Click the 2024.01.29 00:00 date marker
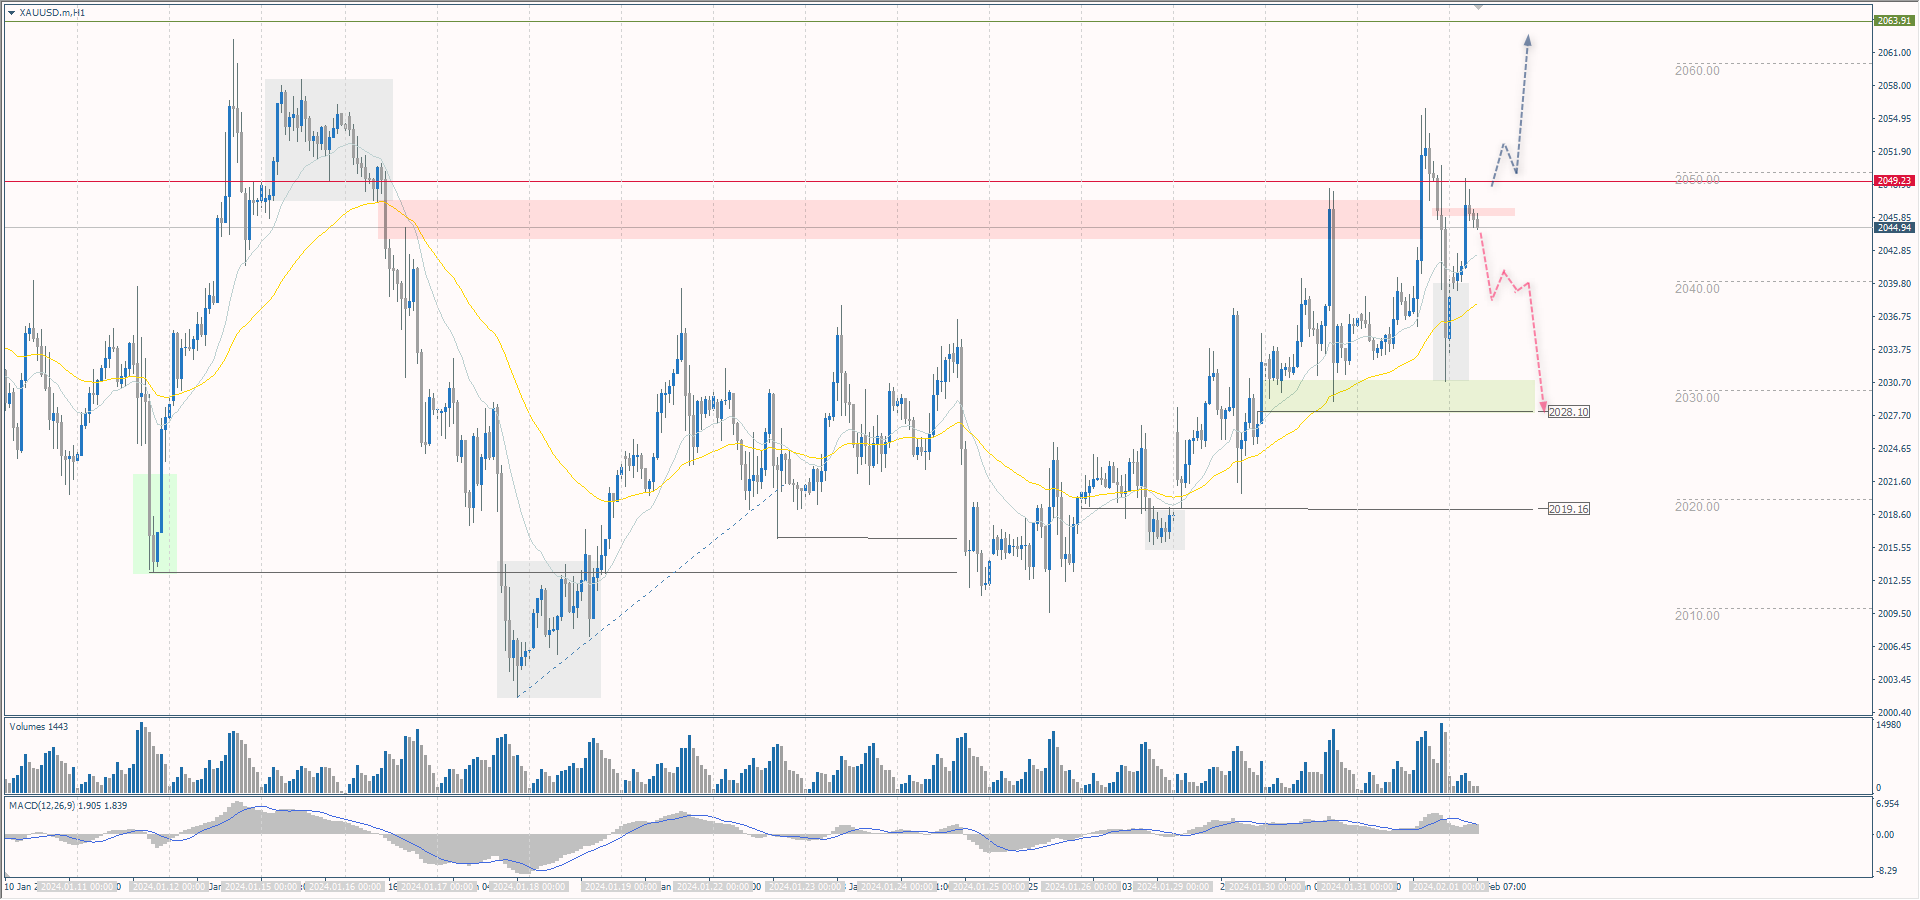1920x900 pixels. [x=1172, y=887]
